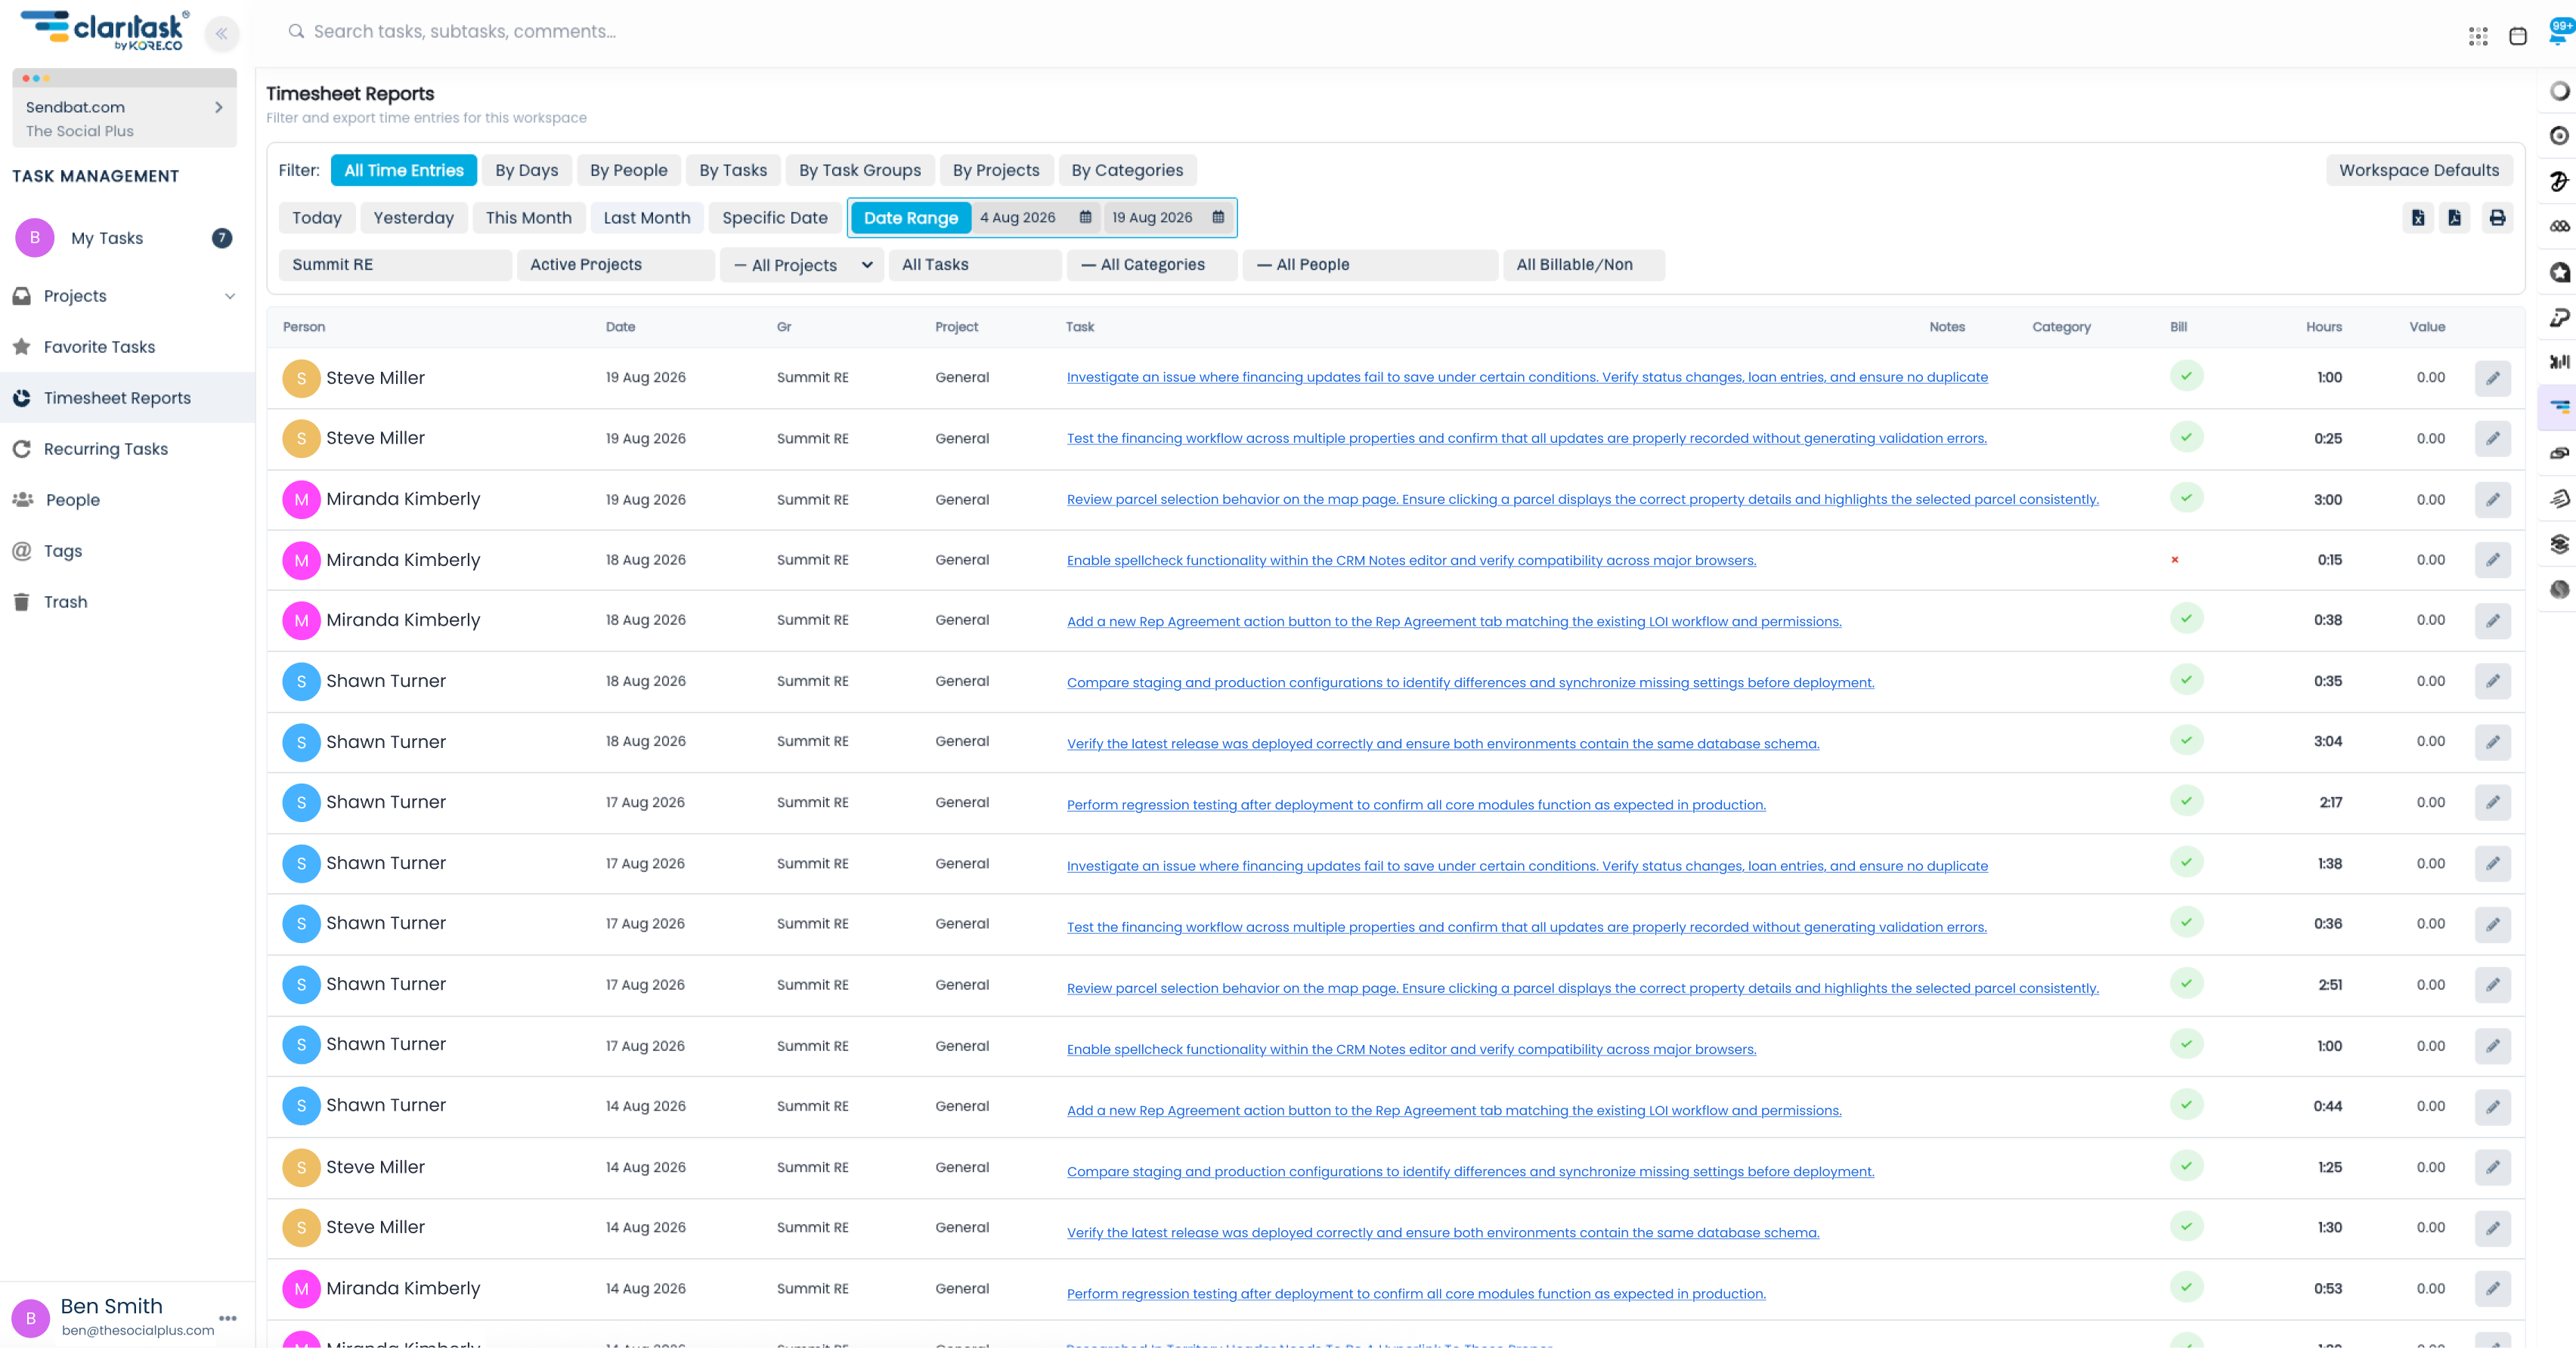Open the apps grid icon in top bar

[2478, 36]
